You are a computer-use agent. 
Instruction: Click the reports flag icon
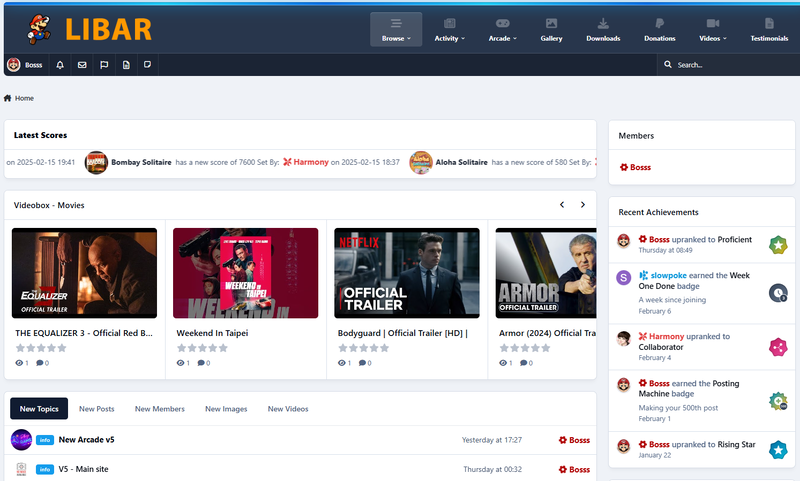104,65
